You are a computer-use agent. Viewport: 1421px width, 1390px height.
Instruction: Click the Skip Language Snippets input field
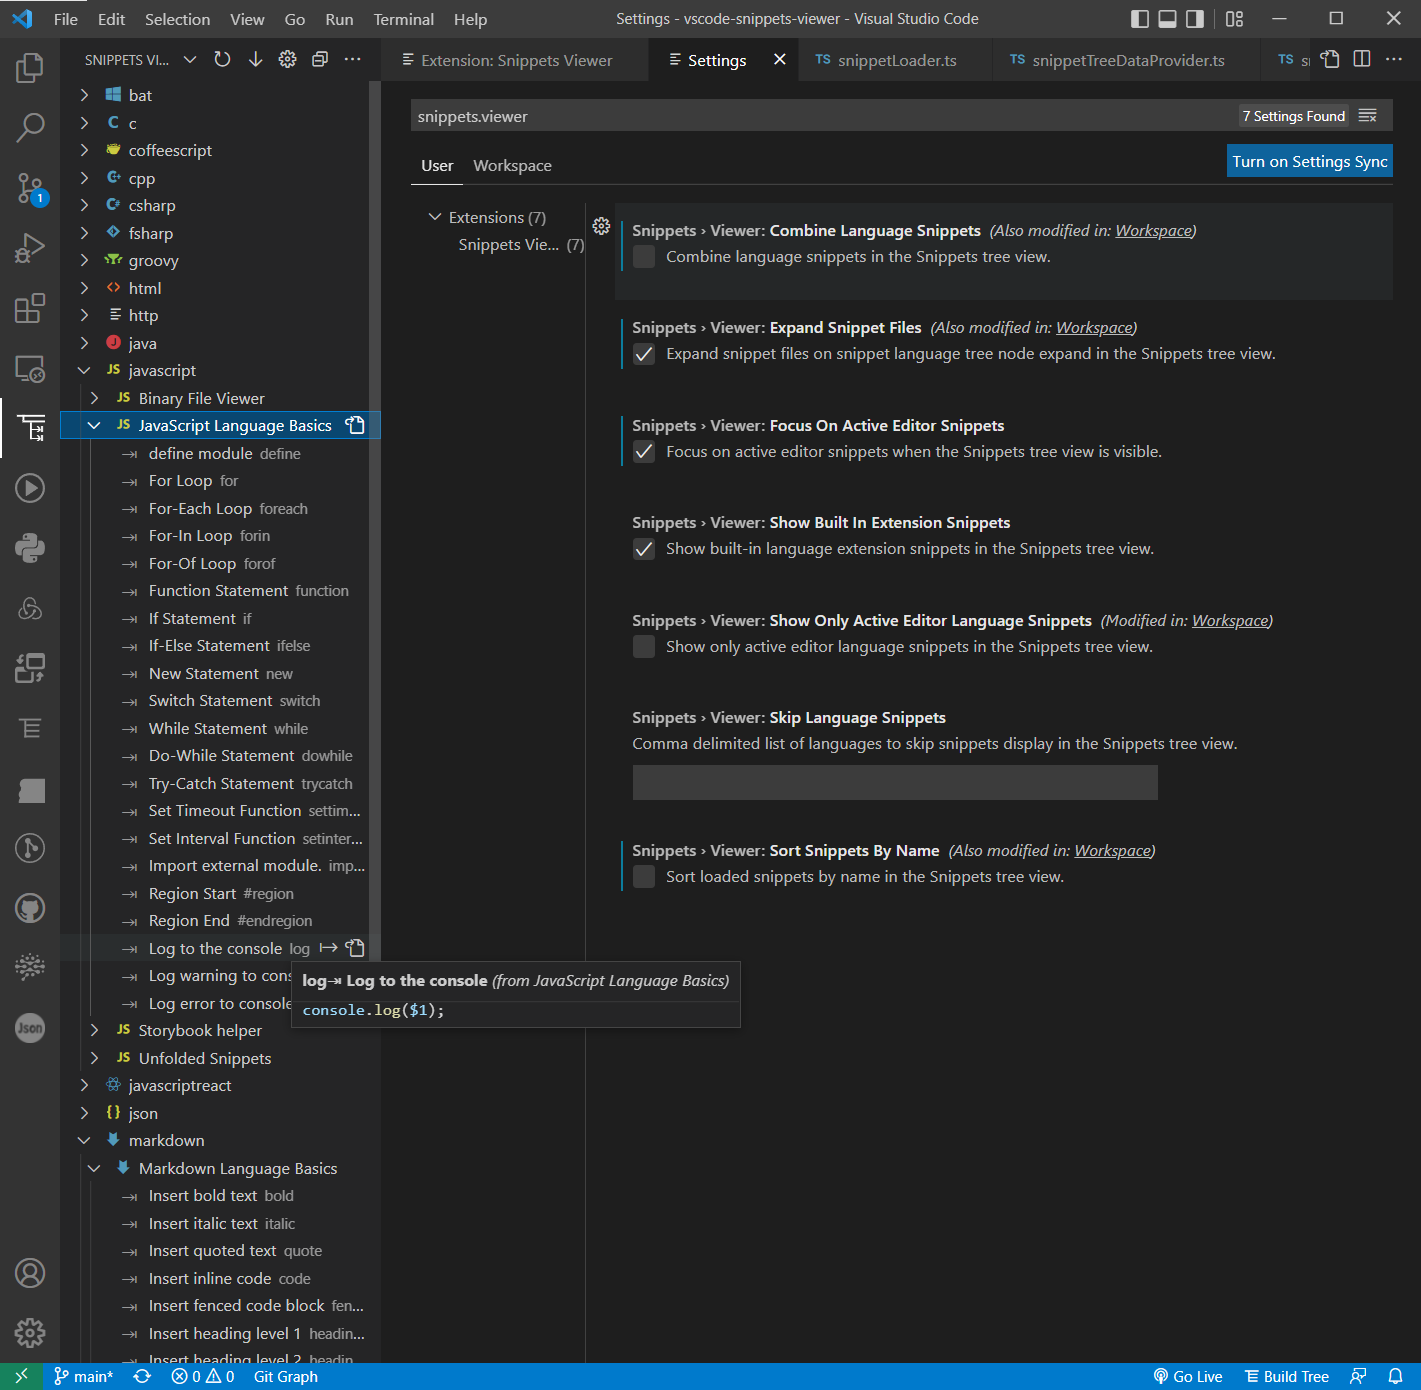pyautogui.click(x=895, y=783)
